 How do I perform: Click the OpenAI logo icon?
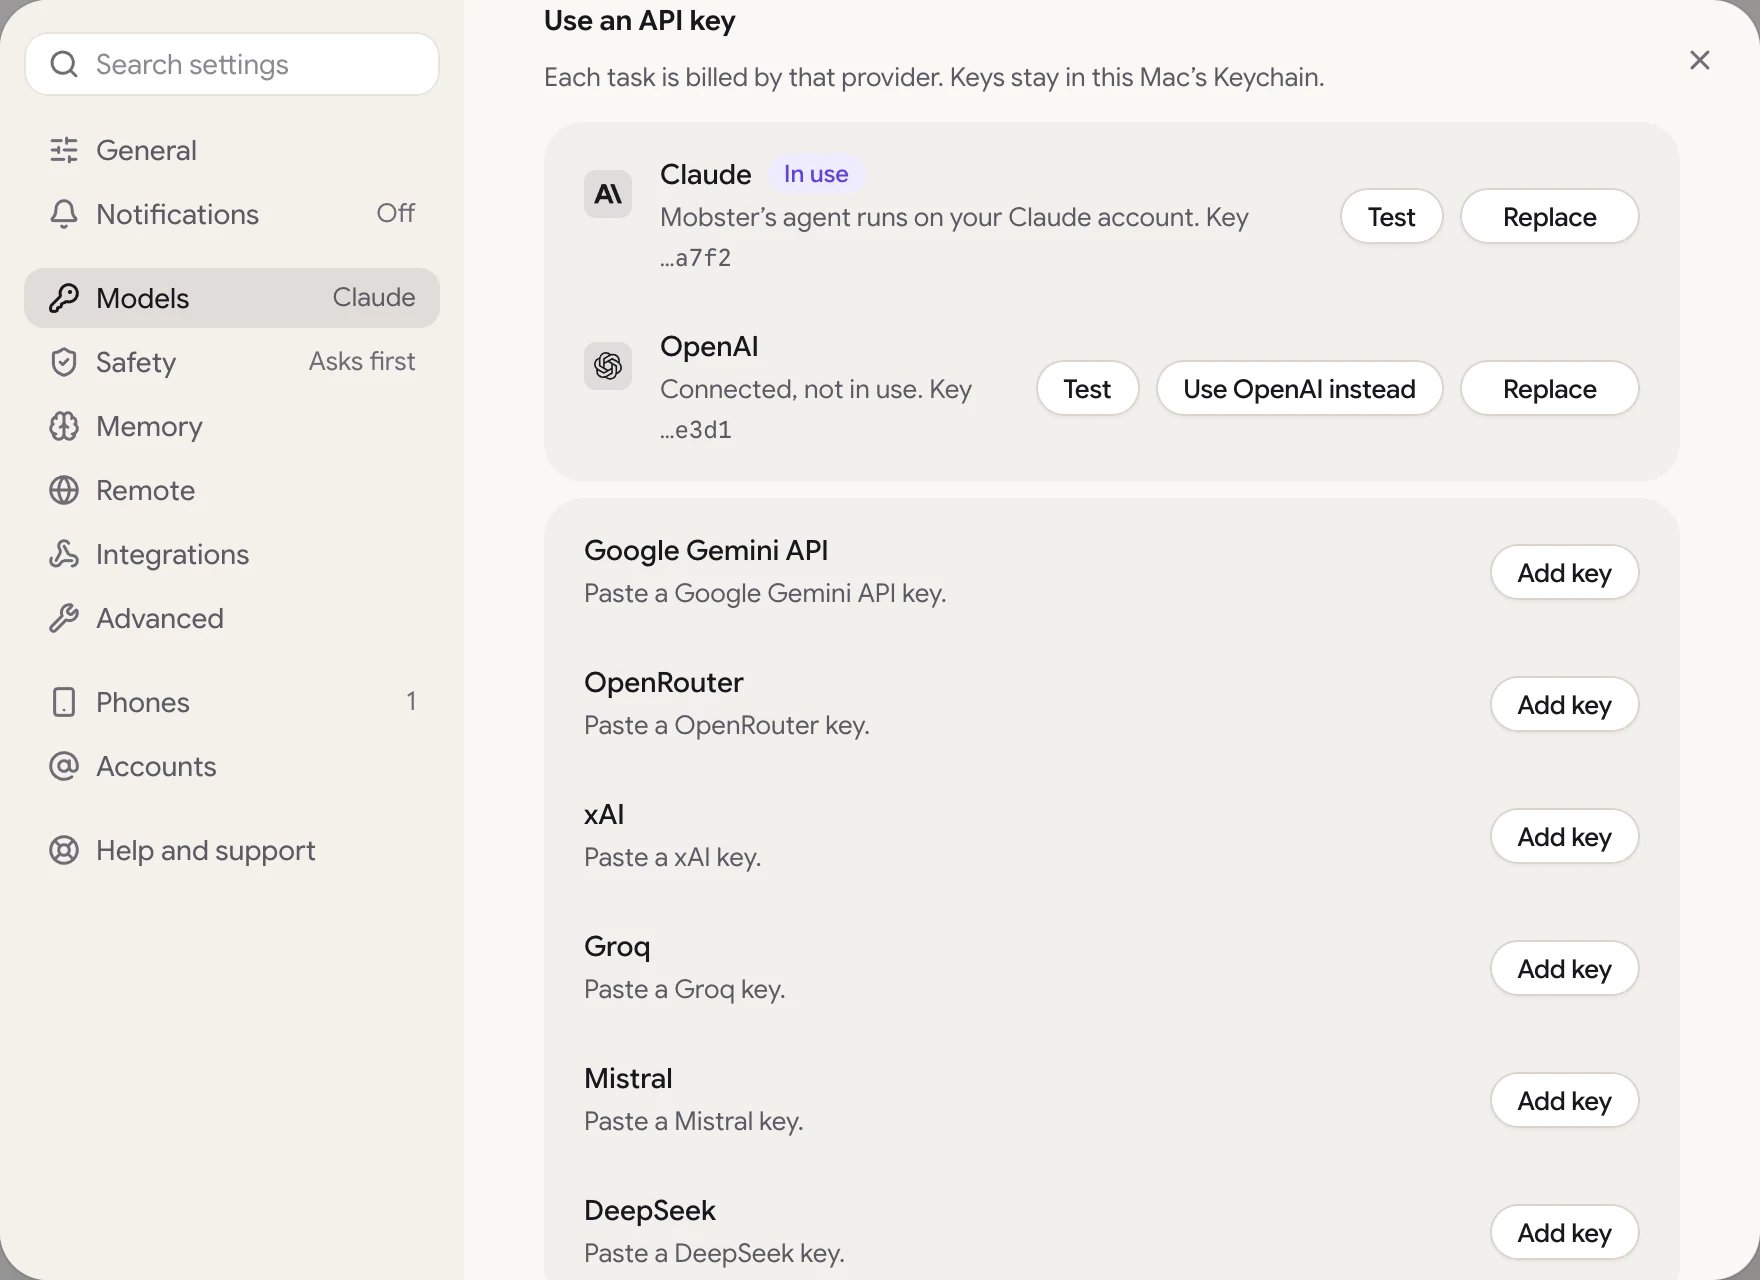[608, 366]
